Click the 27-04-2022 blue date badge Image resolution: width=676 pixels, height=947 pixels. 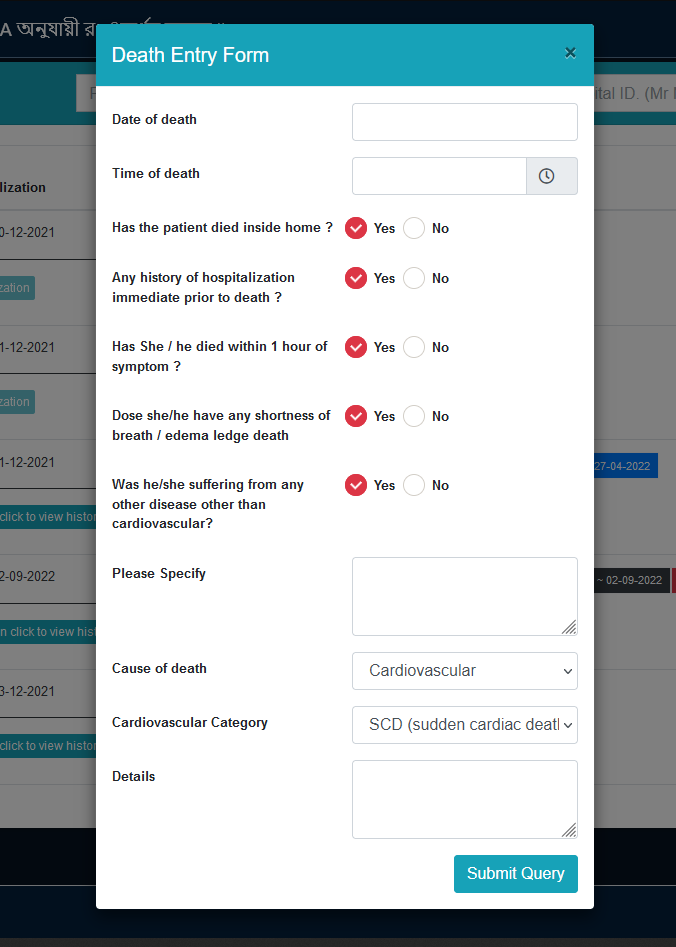pos(625,466)
